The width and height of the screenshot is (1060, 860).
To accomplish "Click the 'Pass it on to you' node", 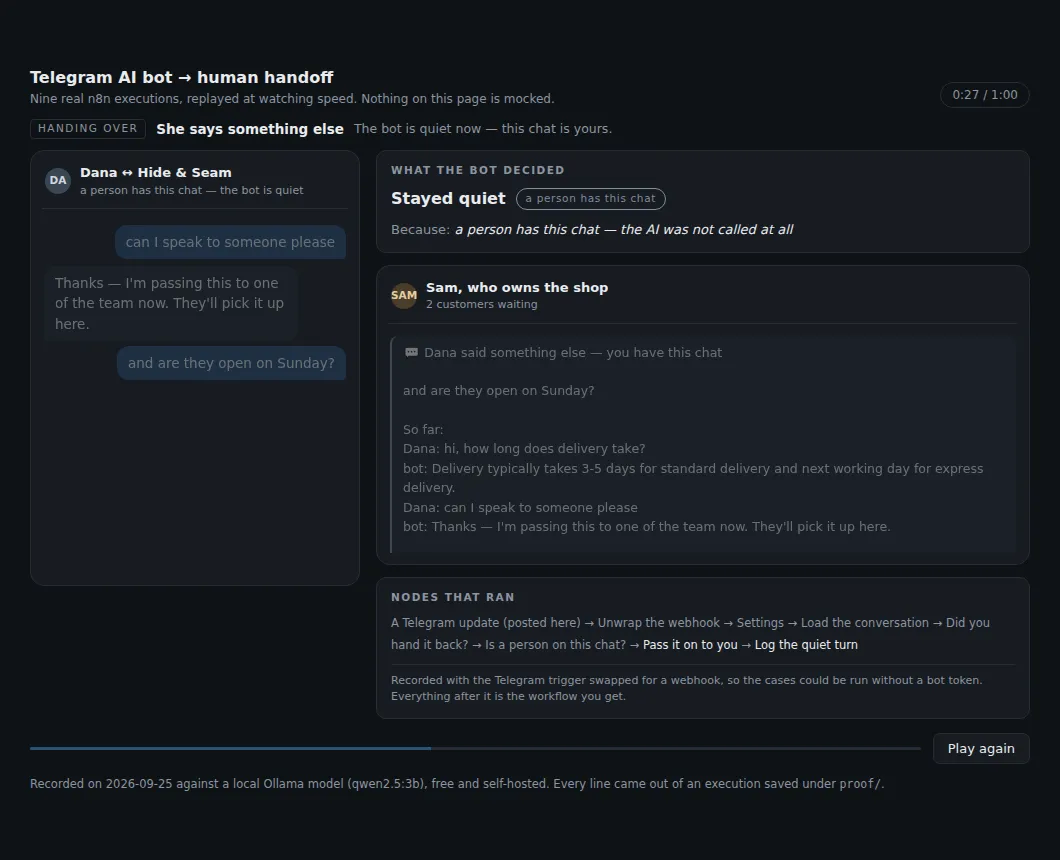I will pyautogui.click(x=690, y=644).
